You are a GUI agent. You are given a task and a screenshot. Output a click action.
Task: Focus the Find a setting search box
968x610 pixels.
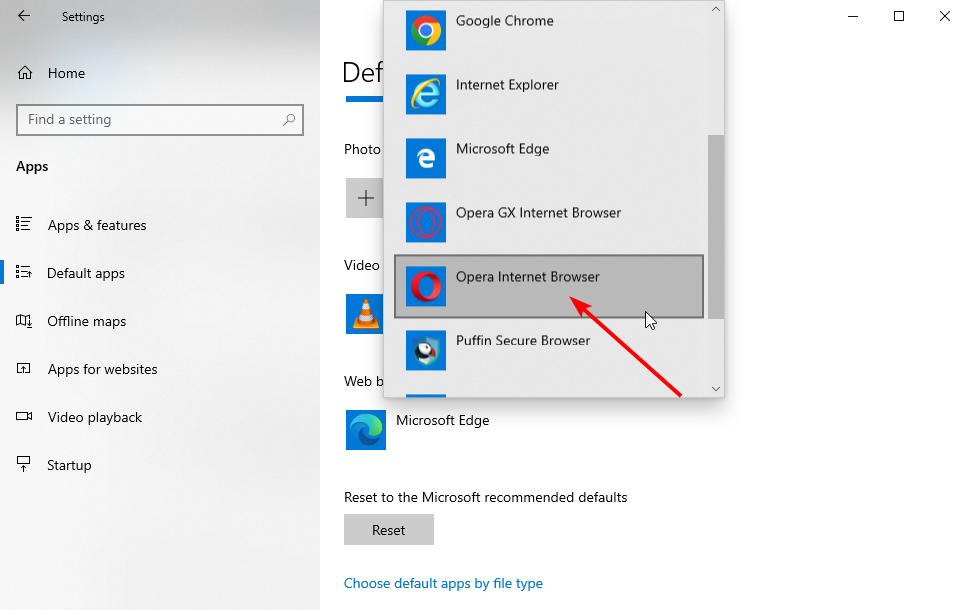pos(160,120)
